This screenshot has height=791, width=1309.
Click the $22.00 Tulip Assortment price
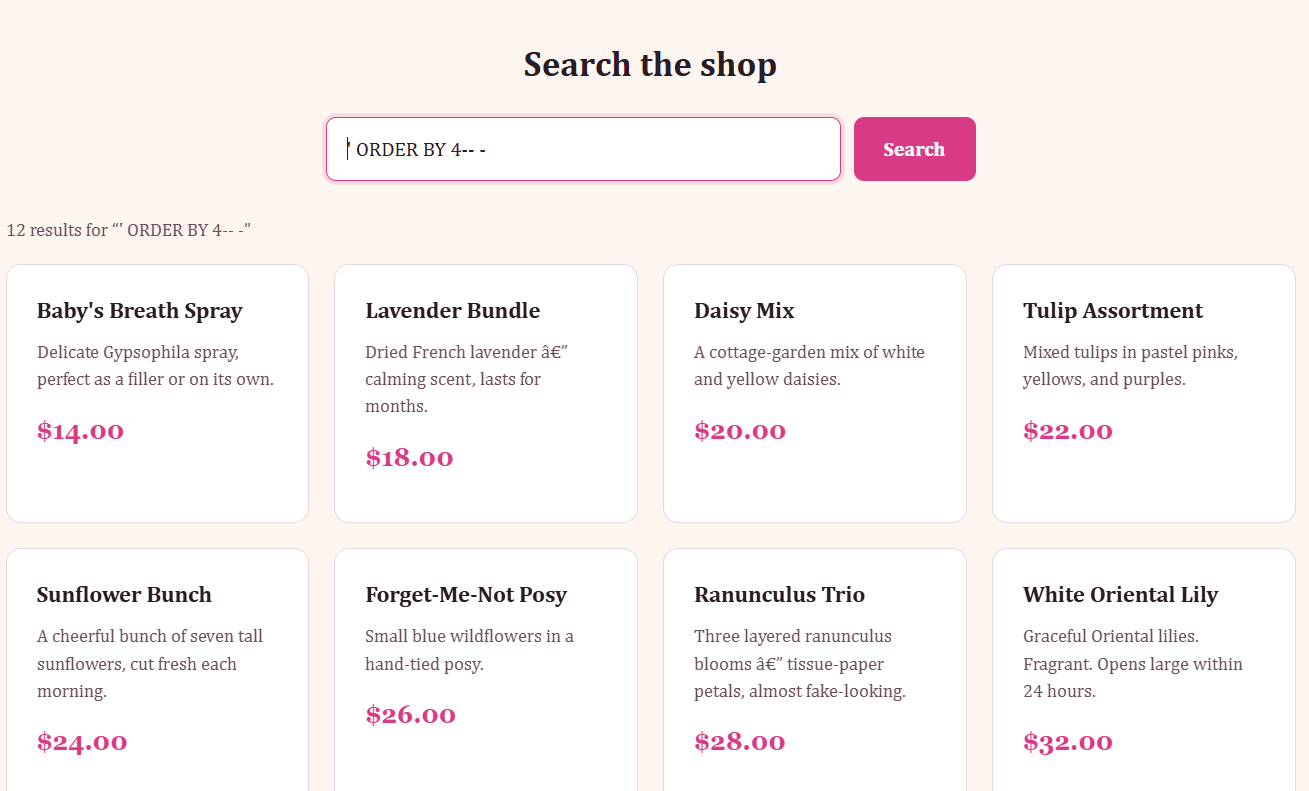pyautogui.click(x=1067, y=431)
